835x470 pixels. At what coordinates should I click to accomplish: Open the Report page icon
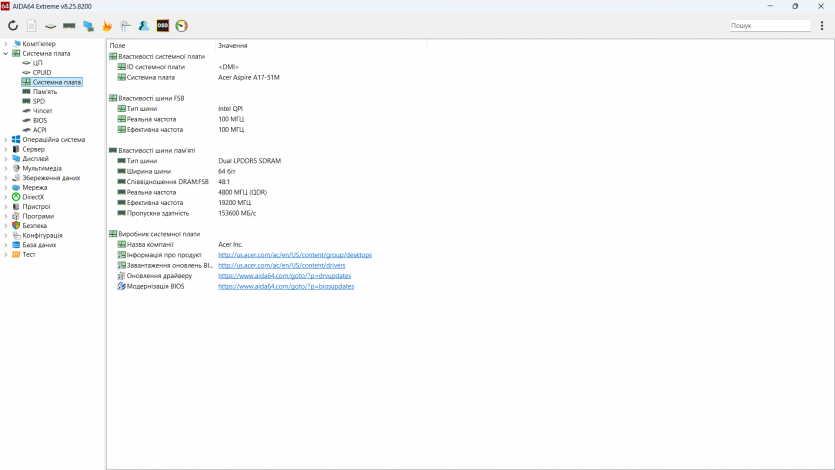point(32,26)
